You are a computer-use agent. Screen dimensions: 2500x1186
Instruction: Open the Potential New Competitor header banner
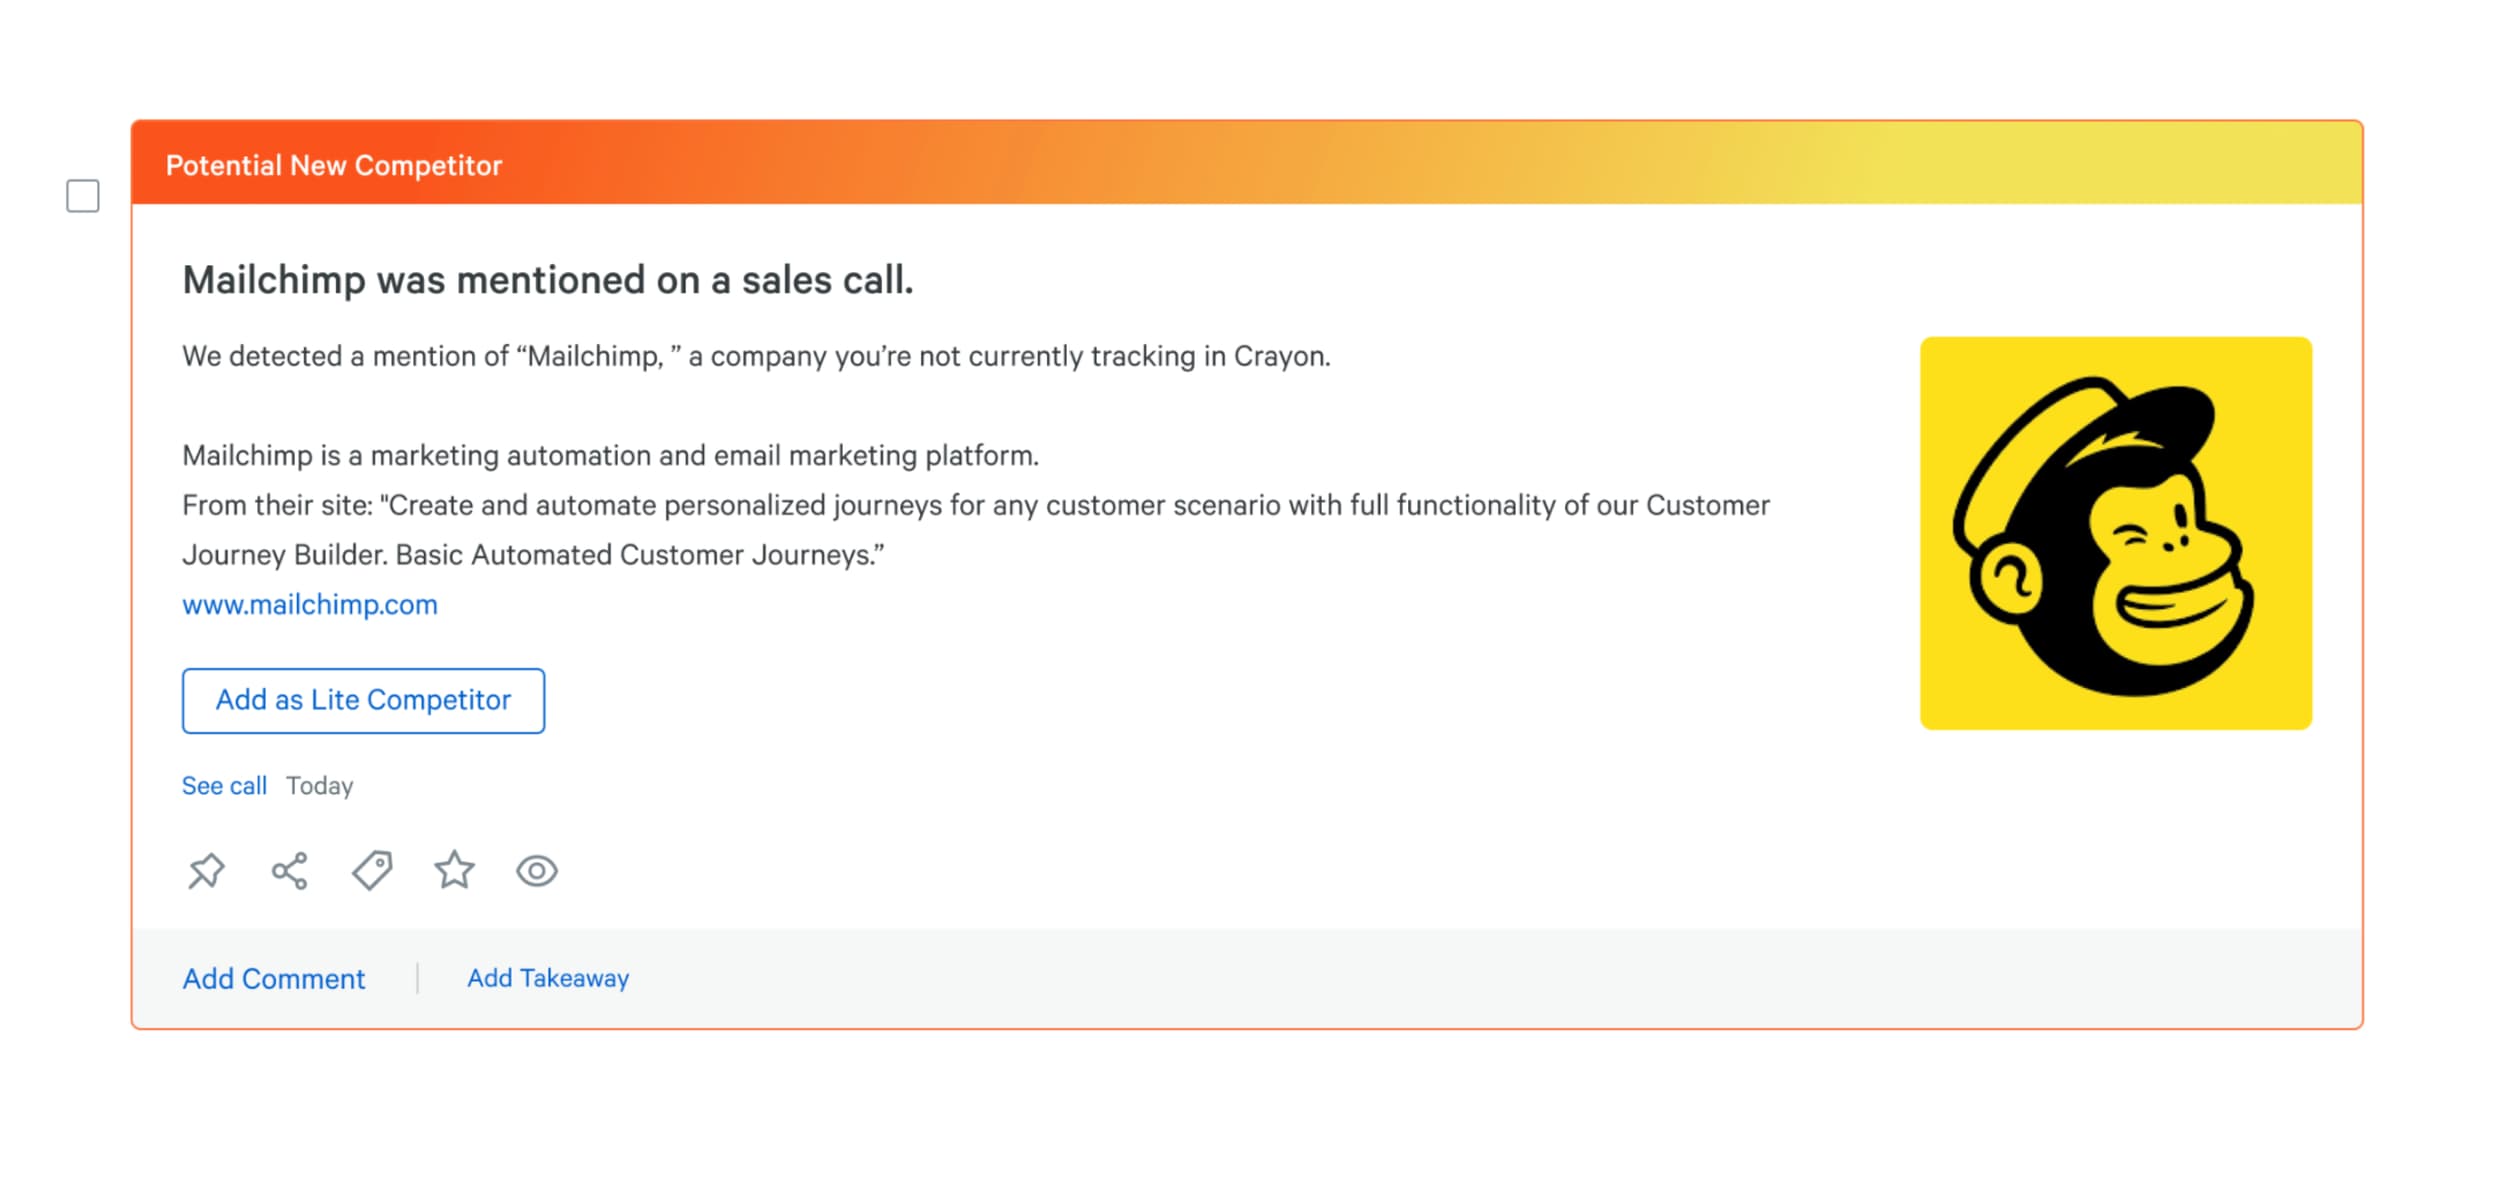point(334,164)
